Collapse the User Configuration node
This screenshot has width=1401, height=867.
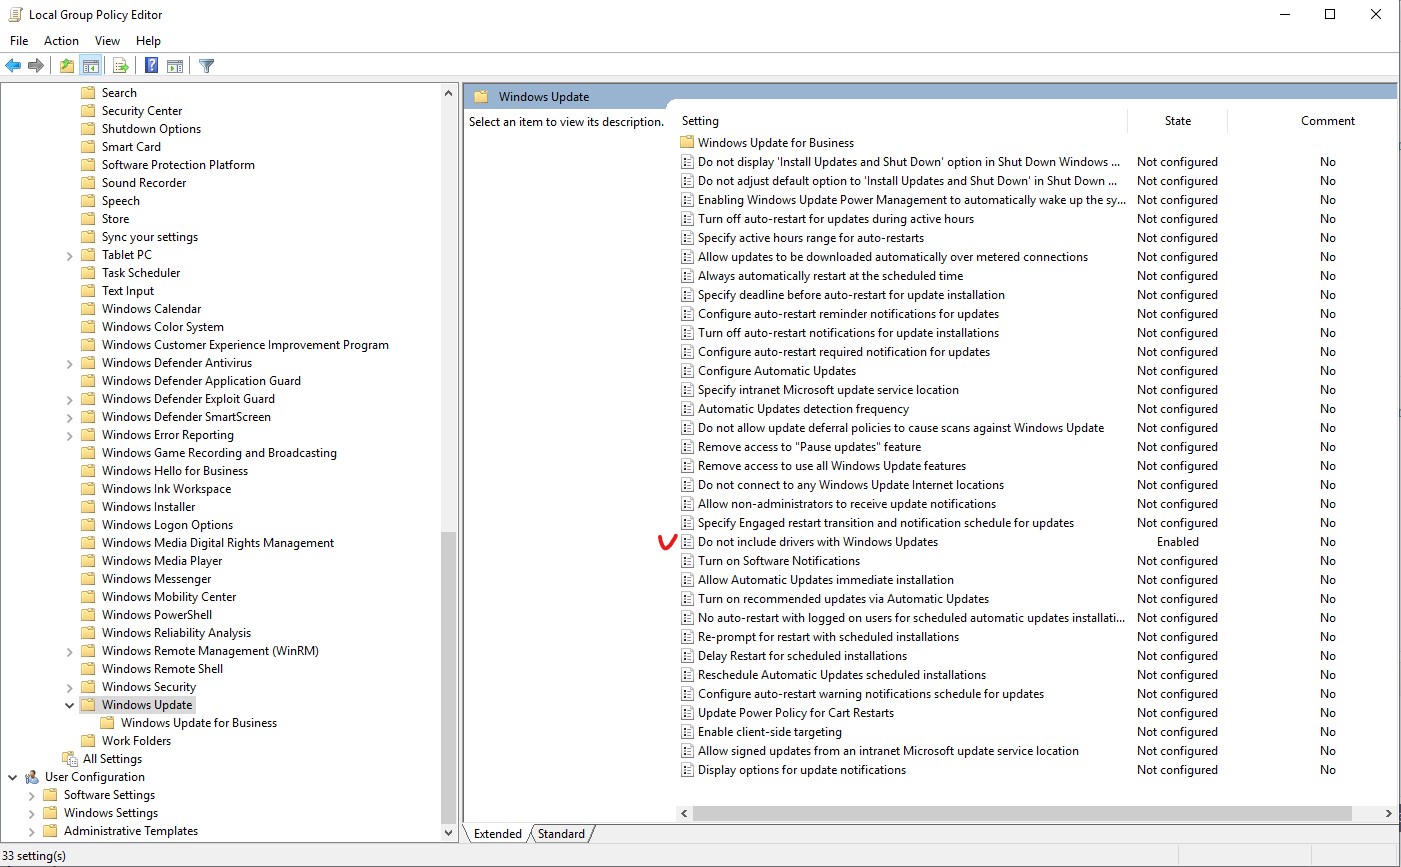point(12,777)
